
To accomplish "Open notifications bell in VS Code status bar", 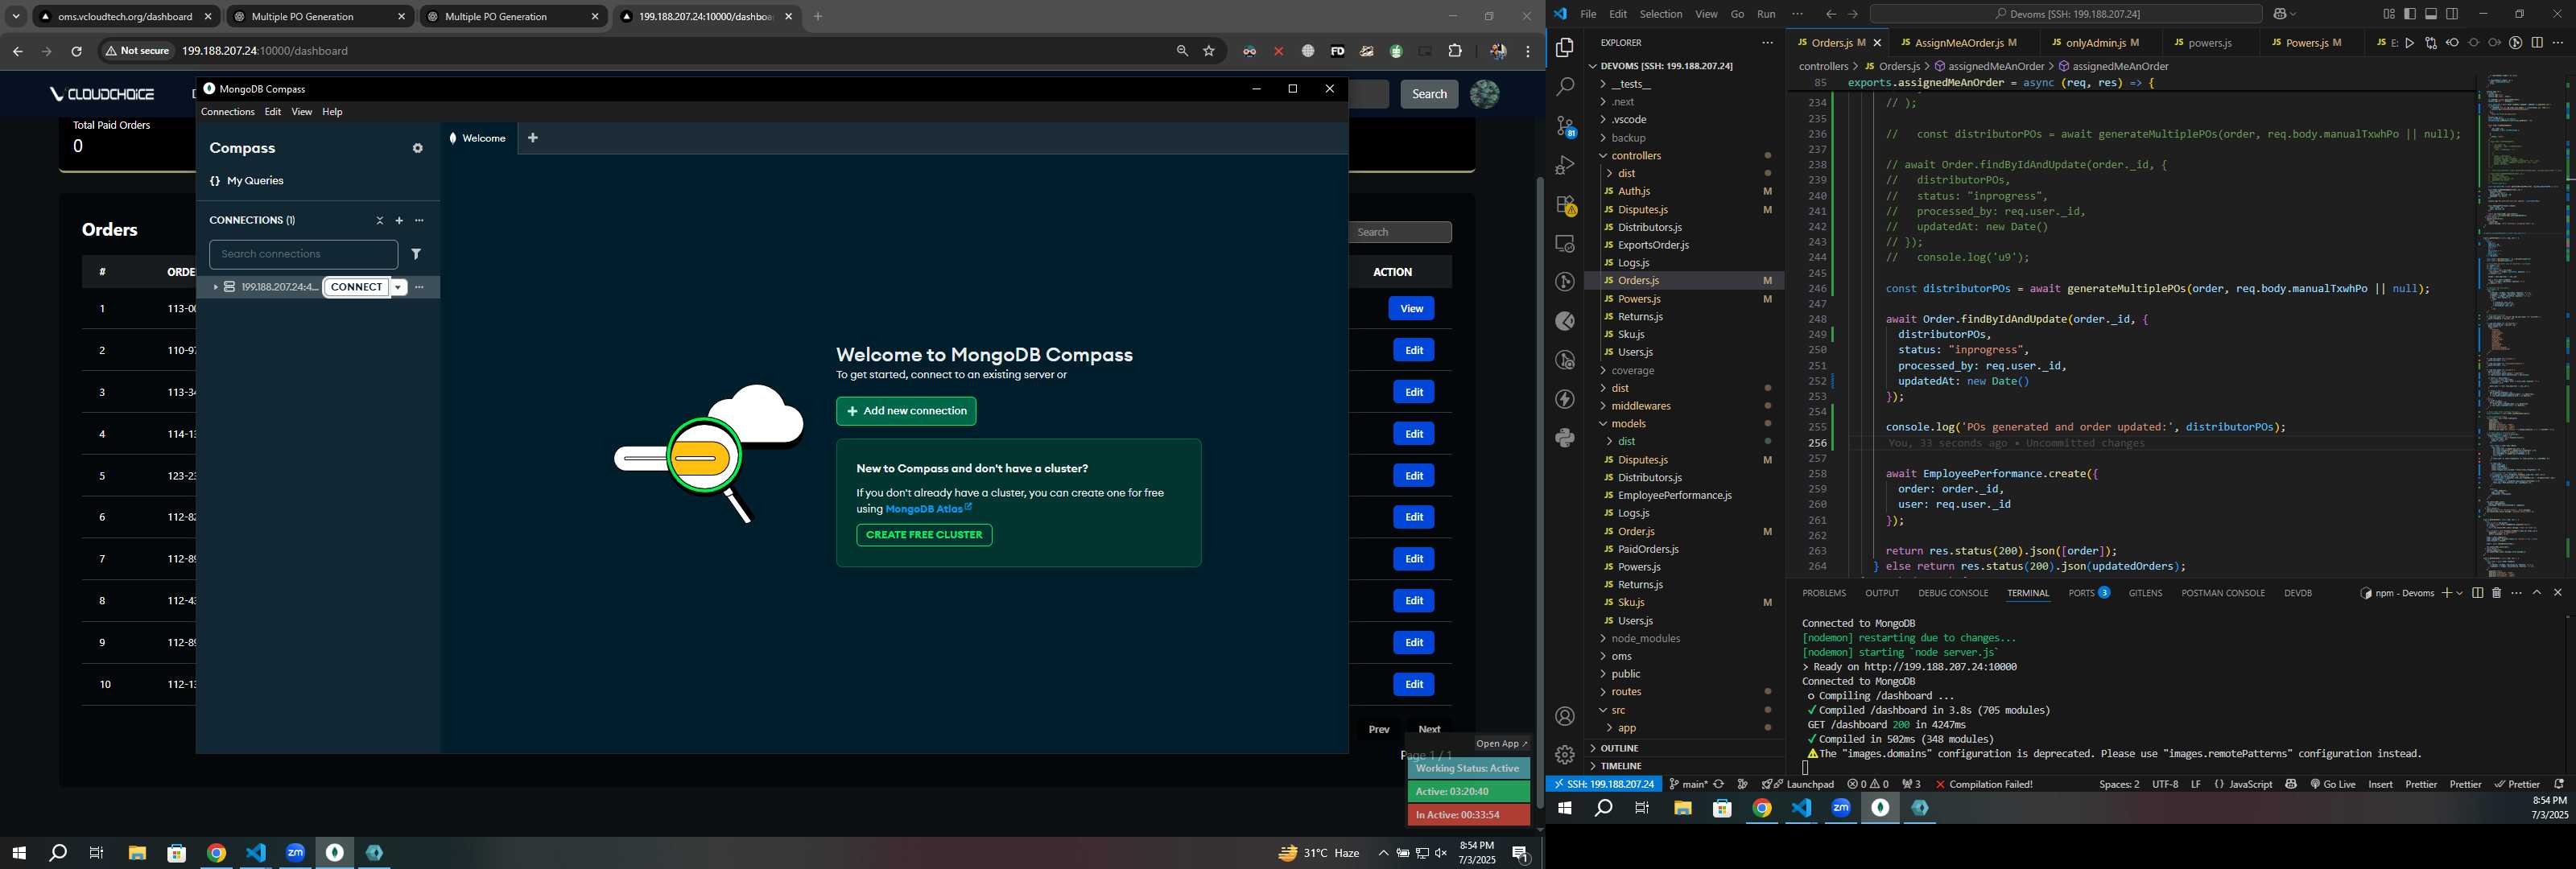I will pos(2559,784).
